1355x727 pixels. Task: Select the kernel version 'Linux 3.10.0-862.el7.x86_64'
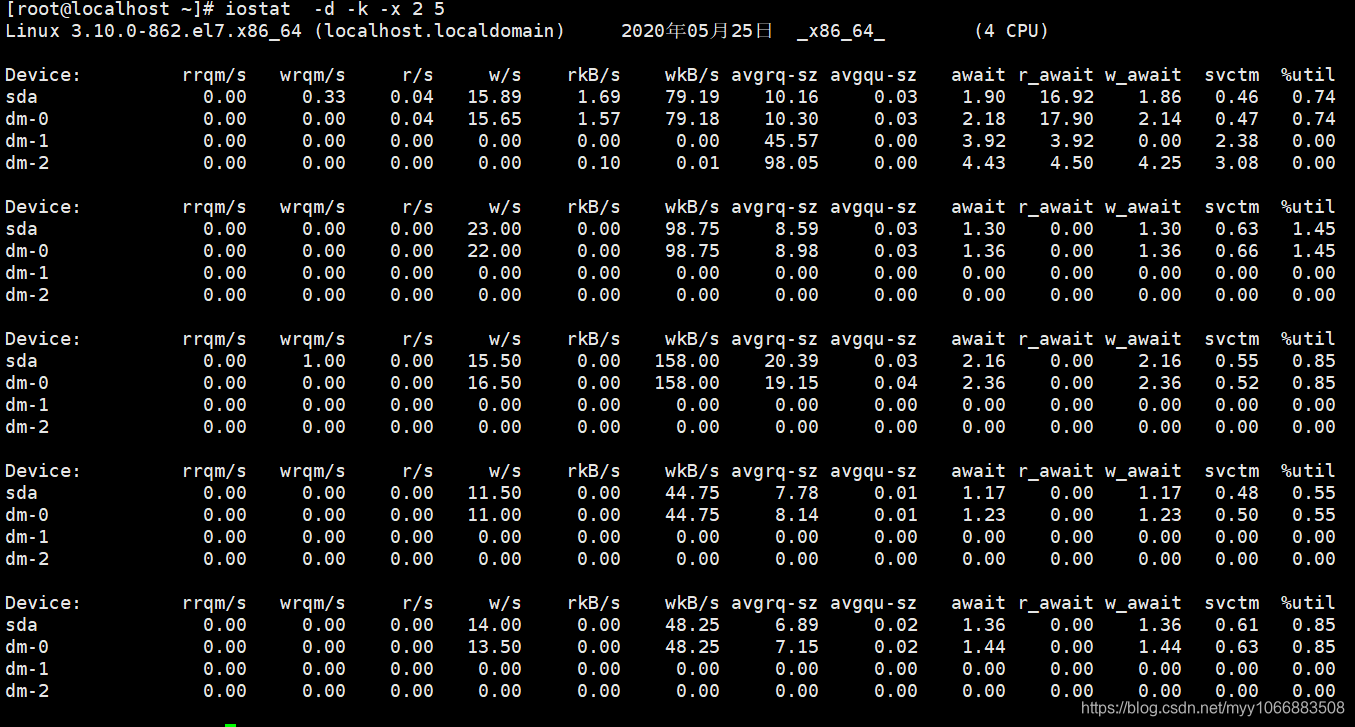coord(153,31)
